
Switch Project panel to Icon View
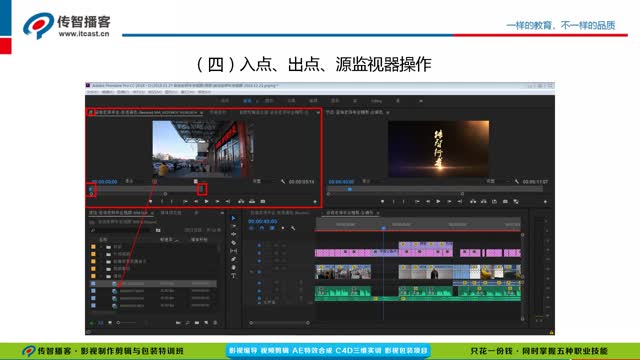(110, 323)
